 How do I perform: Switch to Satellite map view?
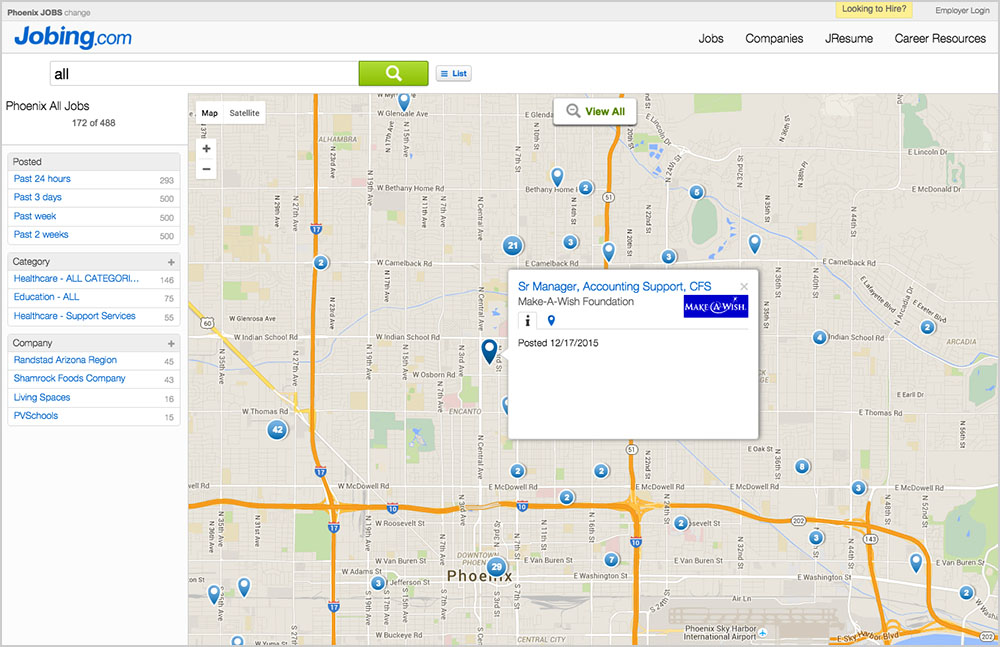[244, 113]
